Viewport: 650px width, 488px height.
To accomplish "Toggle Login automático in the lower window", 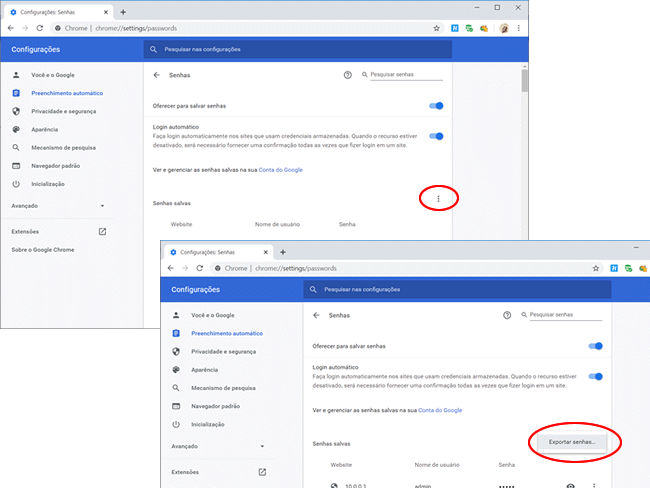I will (596, 376).
